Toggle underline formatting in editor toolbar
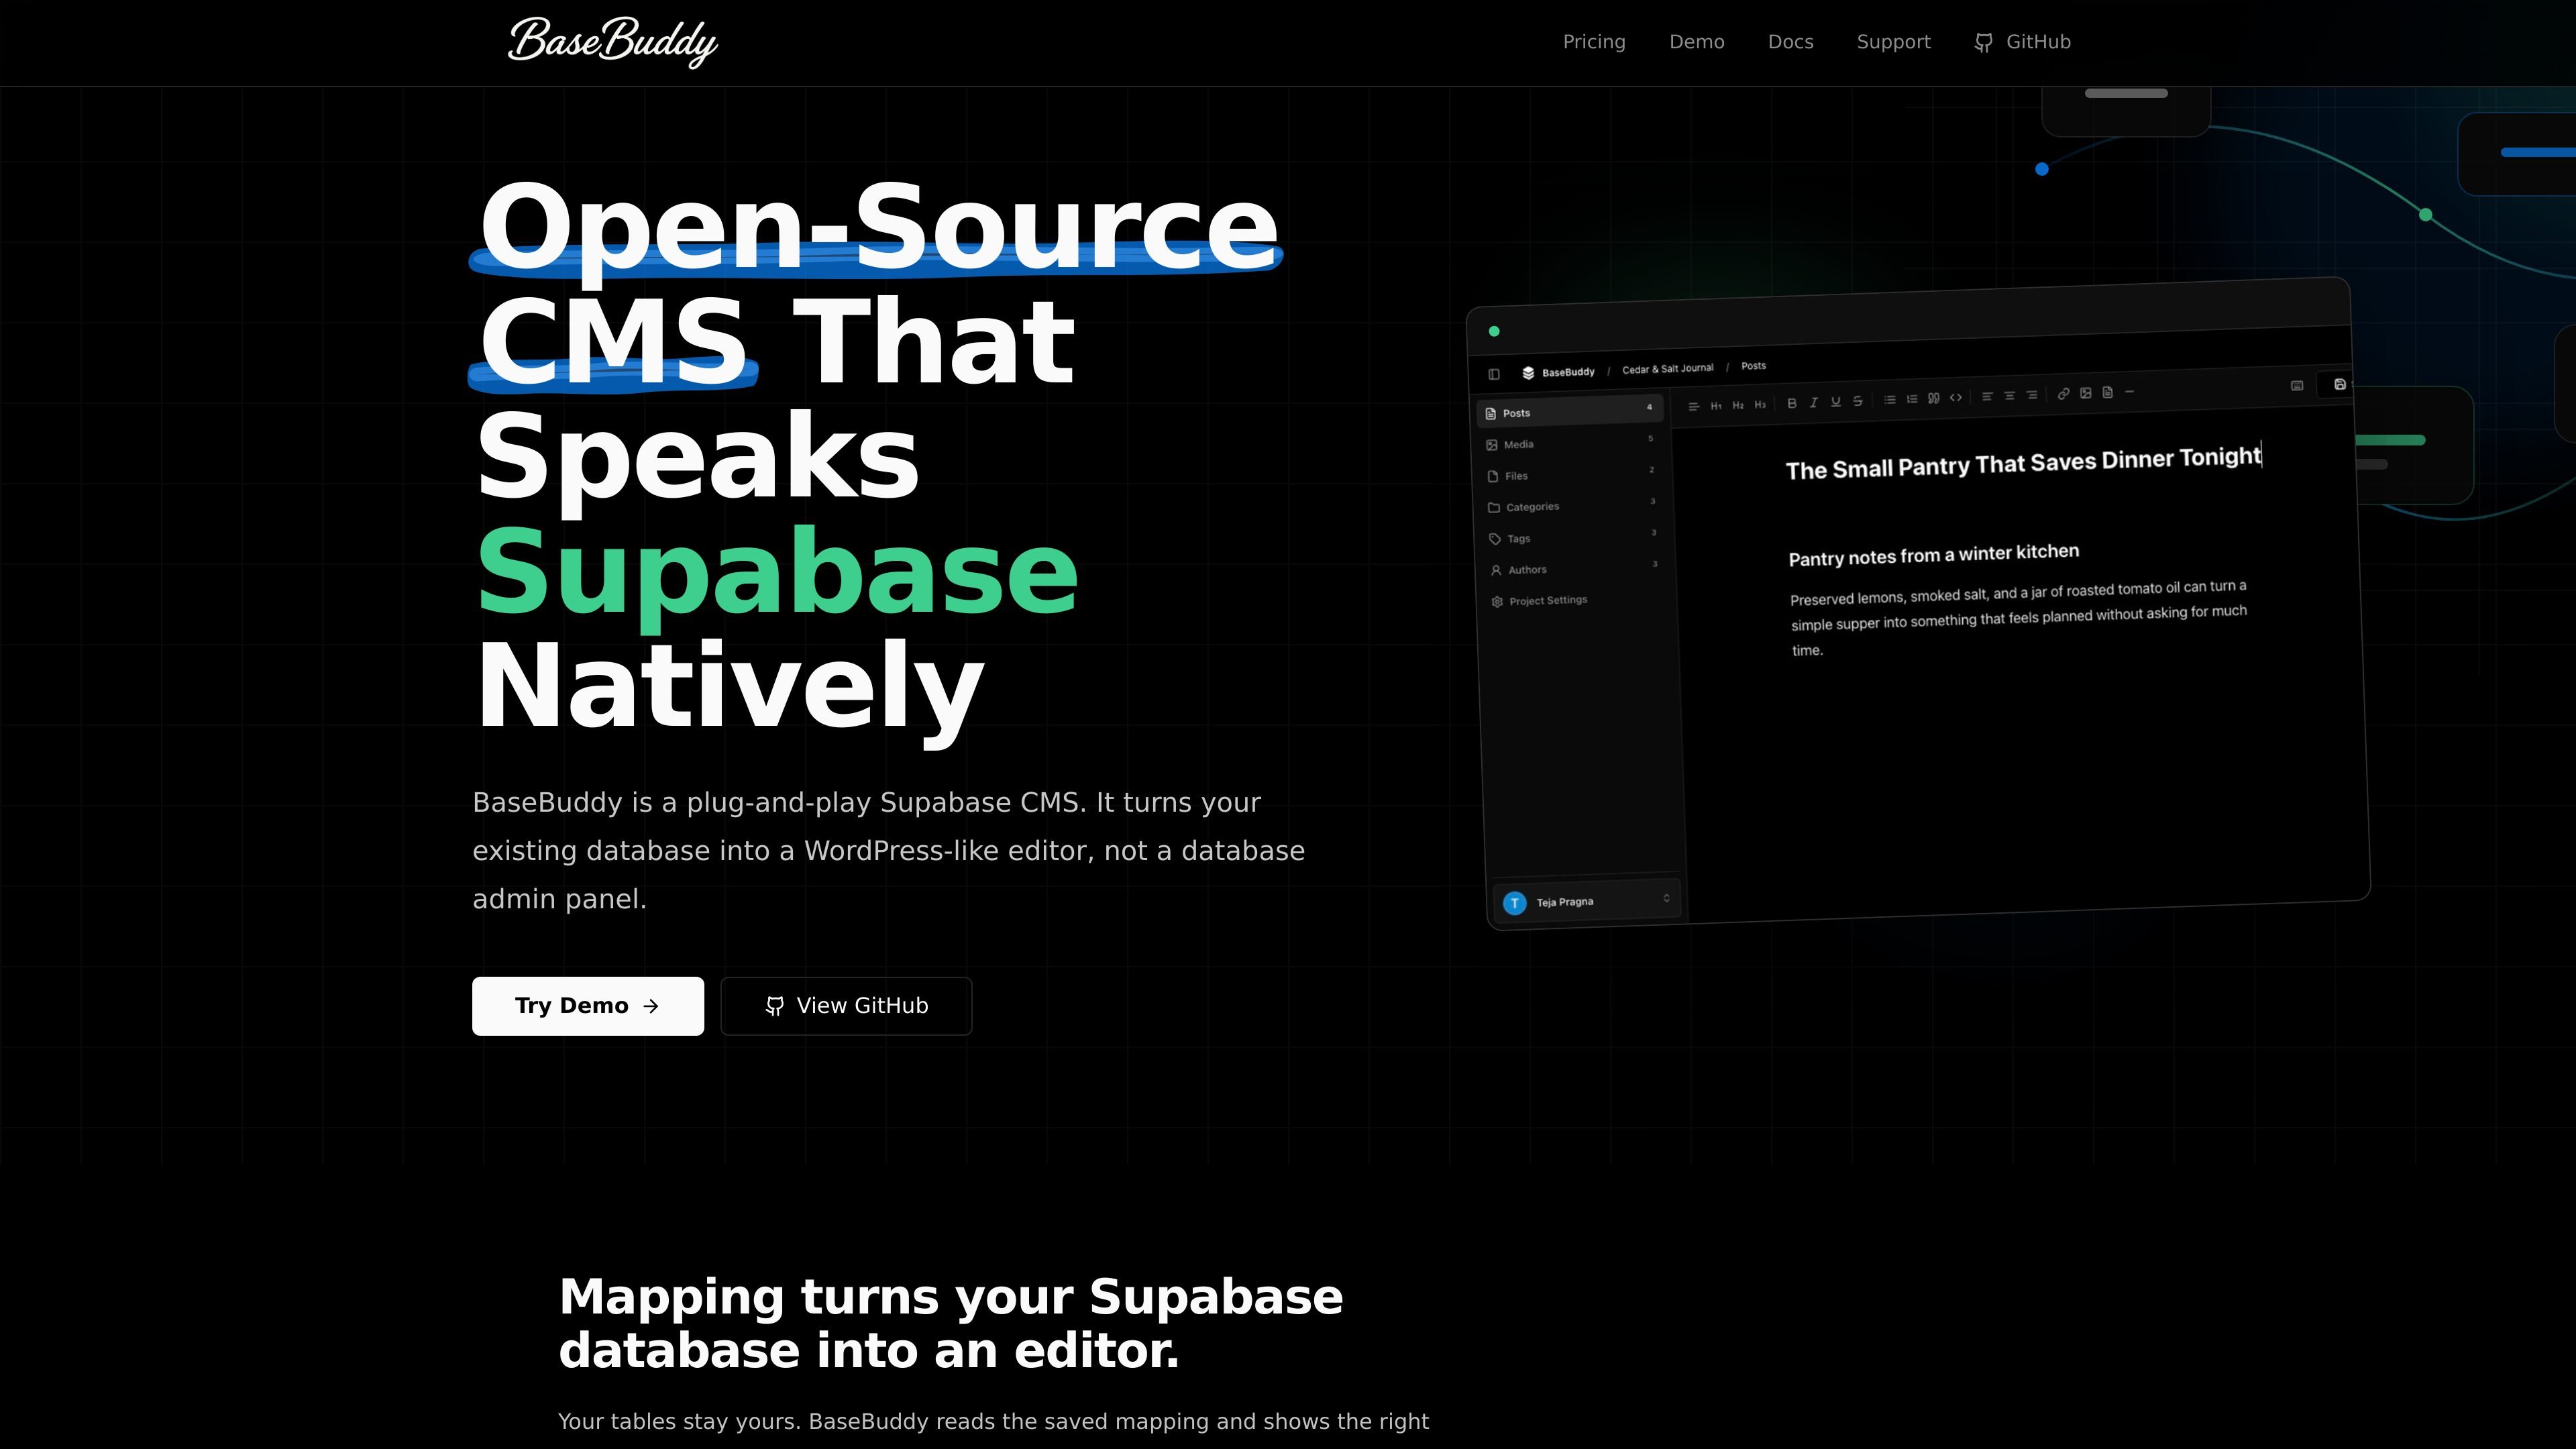Viewport: 2576px width, 1449px height. [1835, 402]
